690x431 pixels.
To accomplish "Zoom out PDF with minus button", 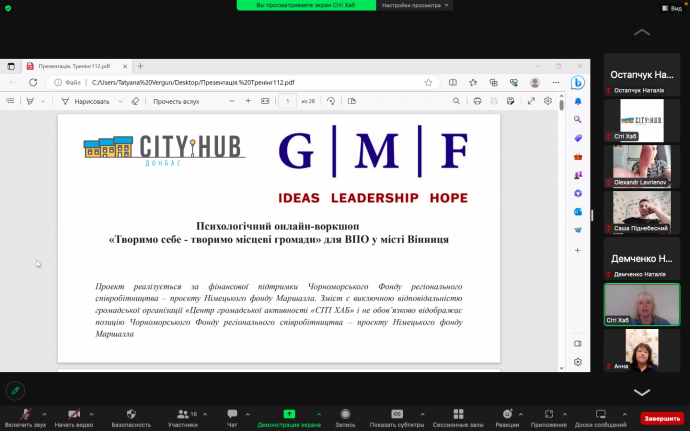I will click(231, 101).
